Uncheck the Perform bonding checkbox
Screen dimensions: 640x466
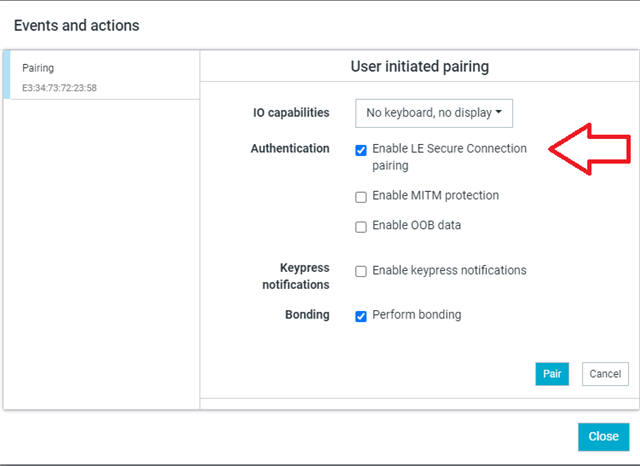(361, 316)
